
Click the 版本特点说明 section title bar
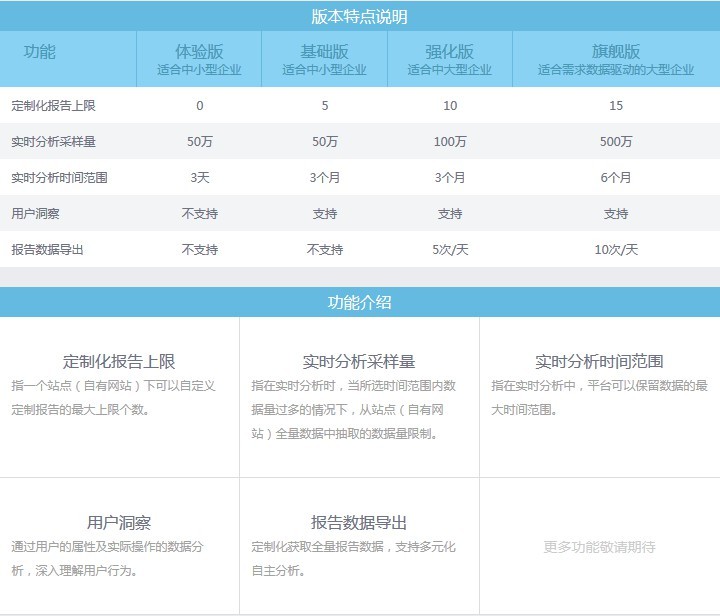coord(360,16)
